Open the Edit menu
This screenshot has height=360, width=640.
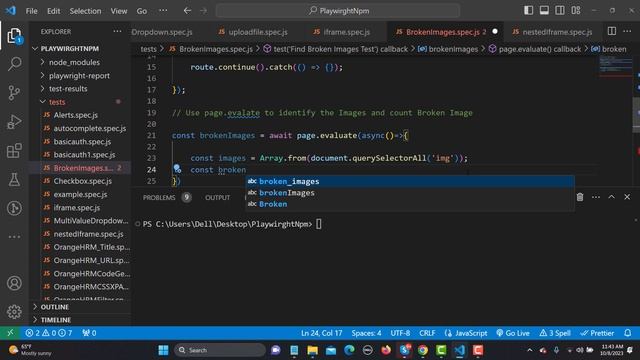(53, 11)
